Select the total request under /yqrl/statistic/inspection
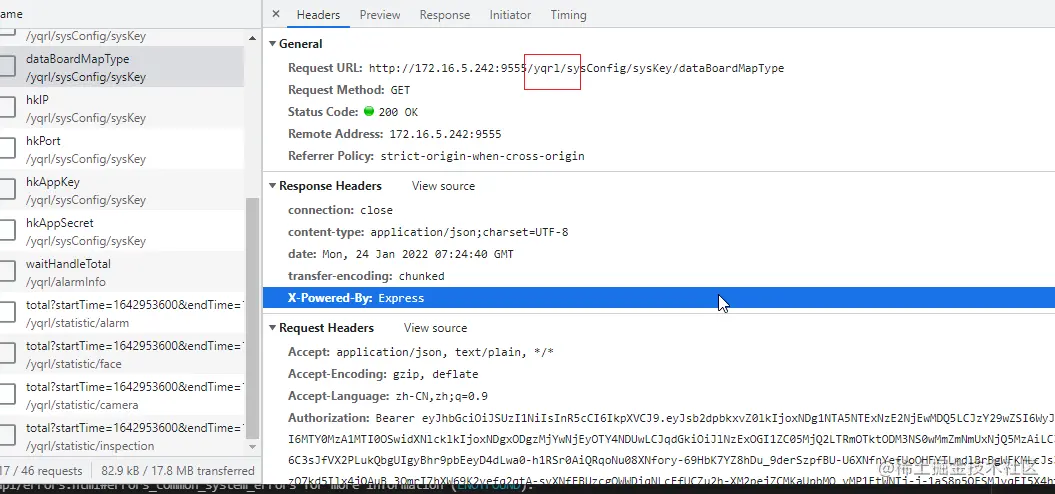This screenshot has height=494, width=1055. coord(122,437)
